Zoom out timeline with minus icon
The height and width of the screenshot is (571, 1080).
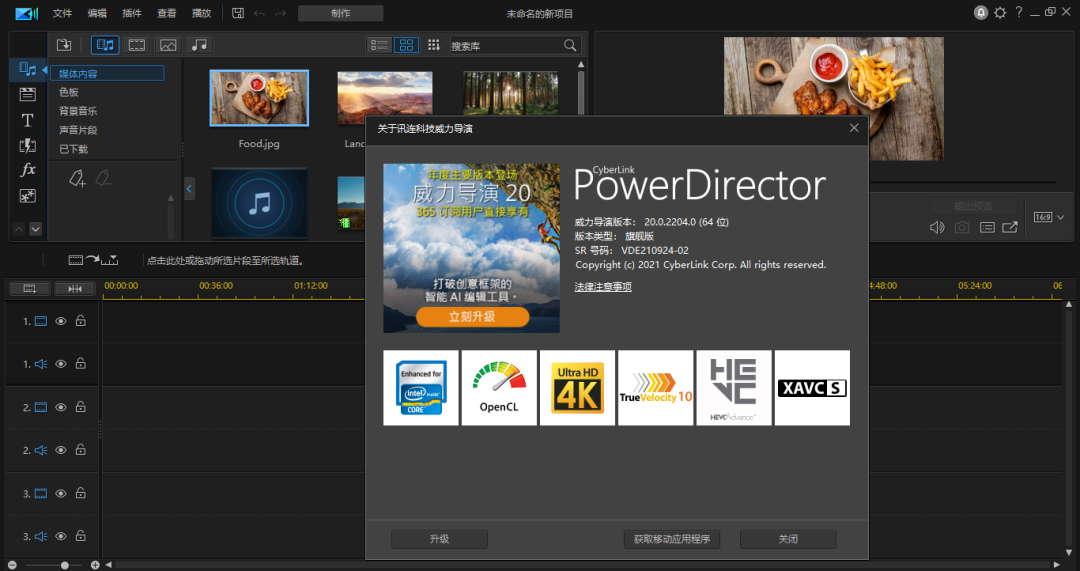pyautogui.click(x=12, y=565)
